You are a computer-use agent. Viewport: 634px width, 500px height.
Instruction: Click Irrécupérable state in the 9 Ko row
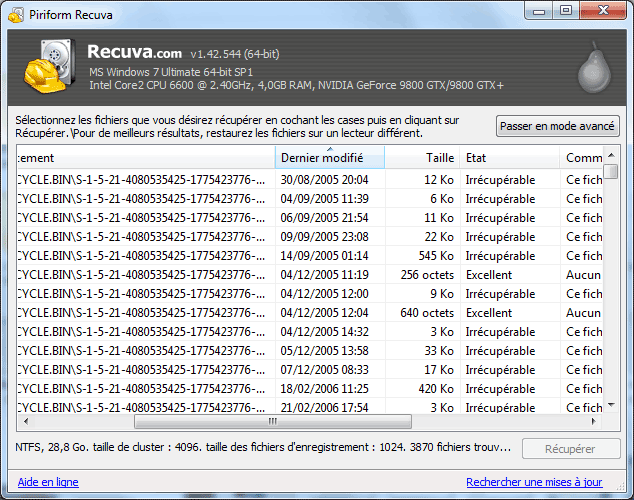click(500, 294)
